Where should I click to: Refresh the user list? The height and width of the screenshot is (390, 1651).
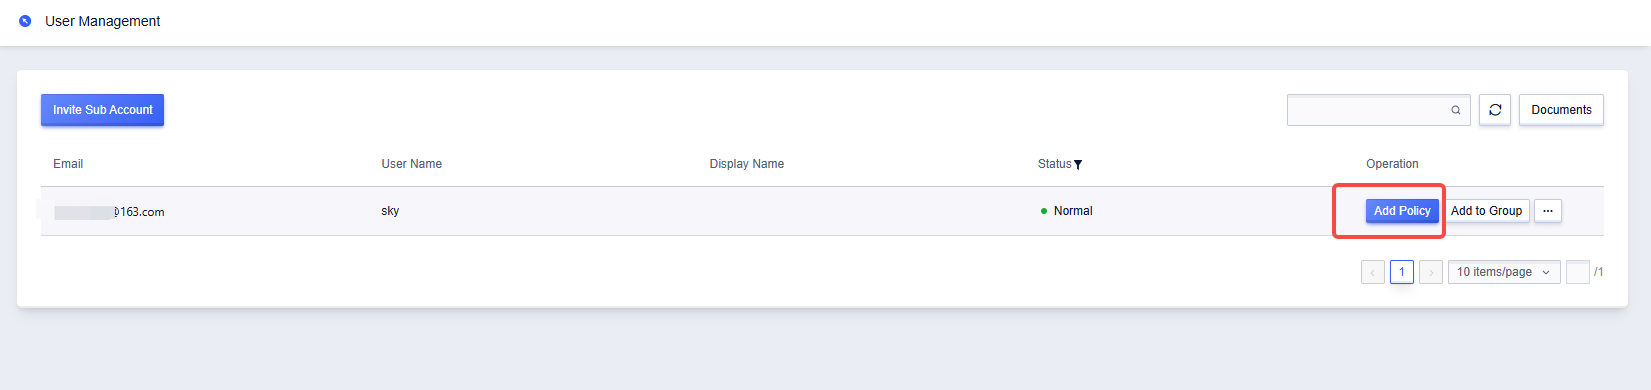[1495, 110]
